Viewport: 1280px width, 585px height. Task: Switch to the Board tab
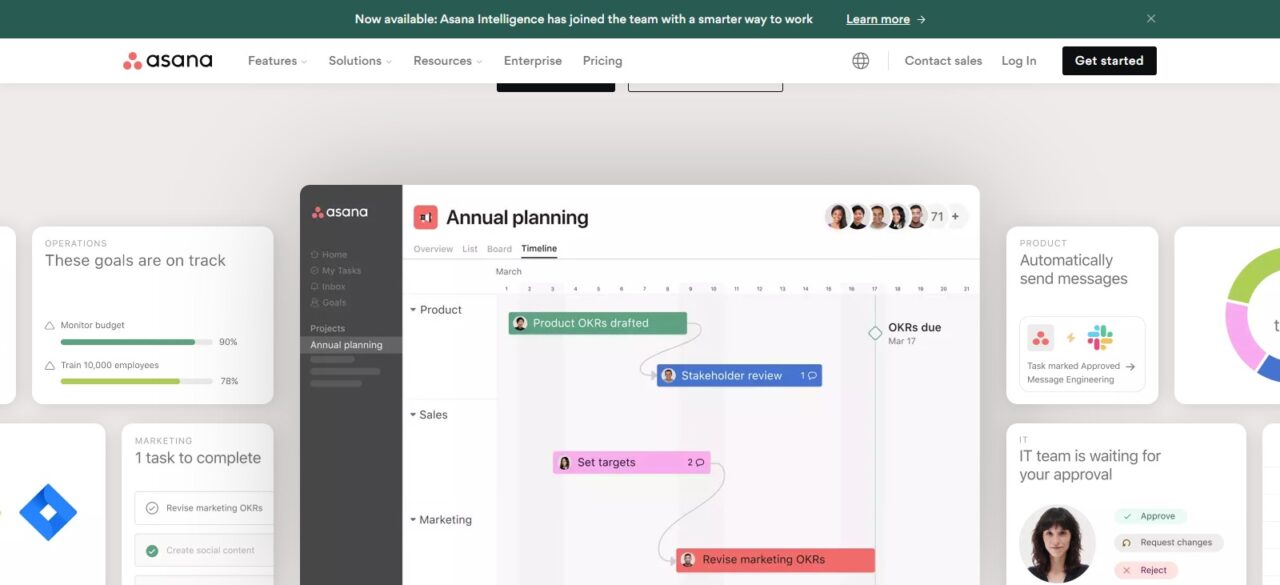[499, 249]
